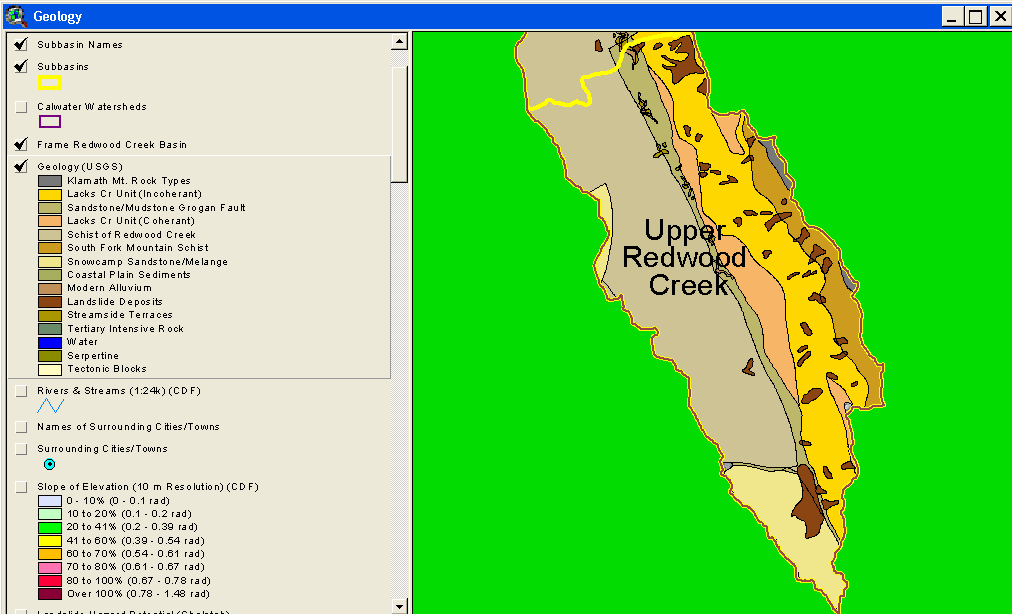
Task: Click the Coastal Plain Sediments swatch
Action: coord(50,275)
